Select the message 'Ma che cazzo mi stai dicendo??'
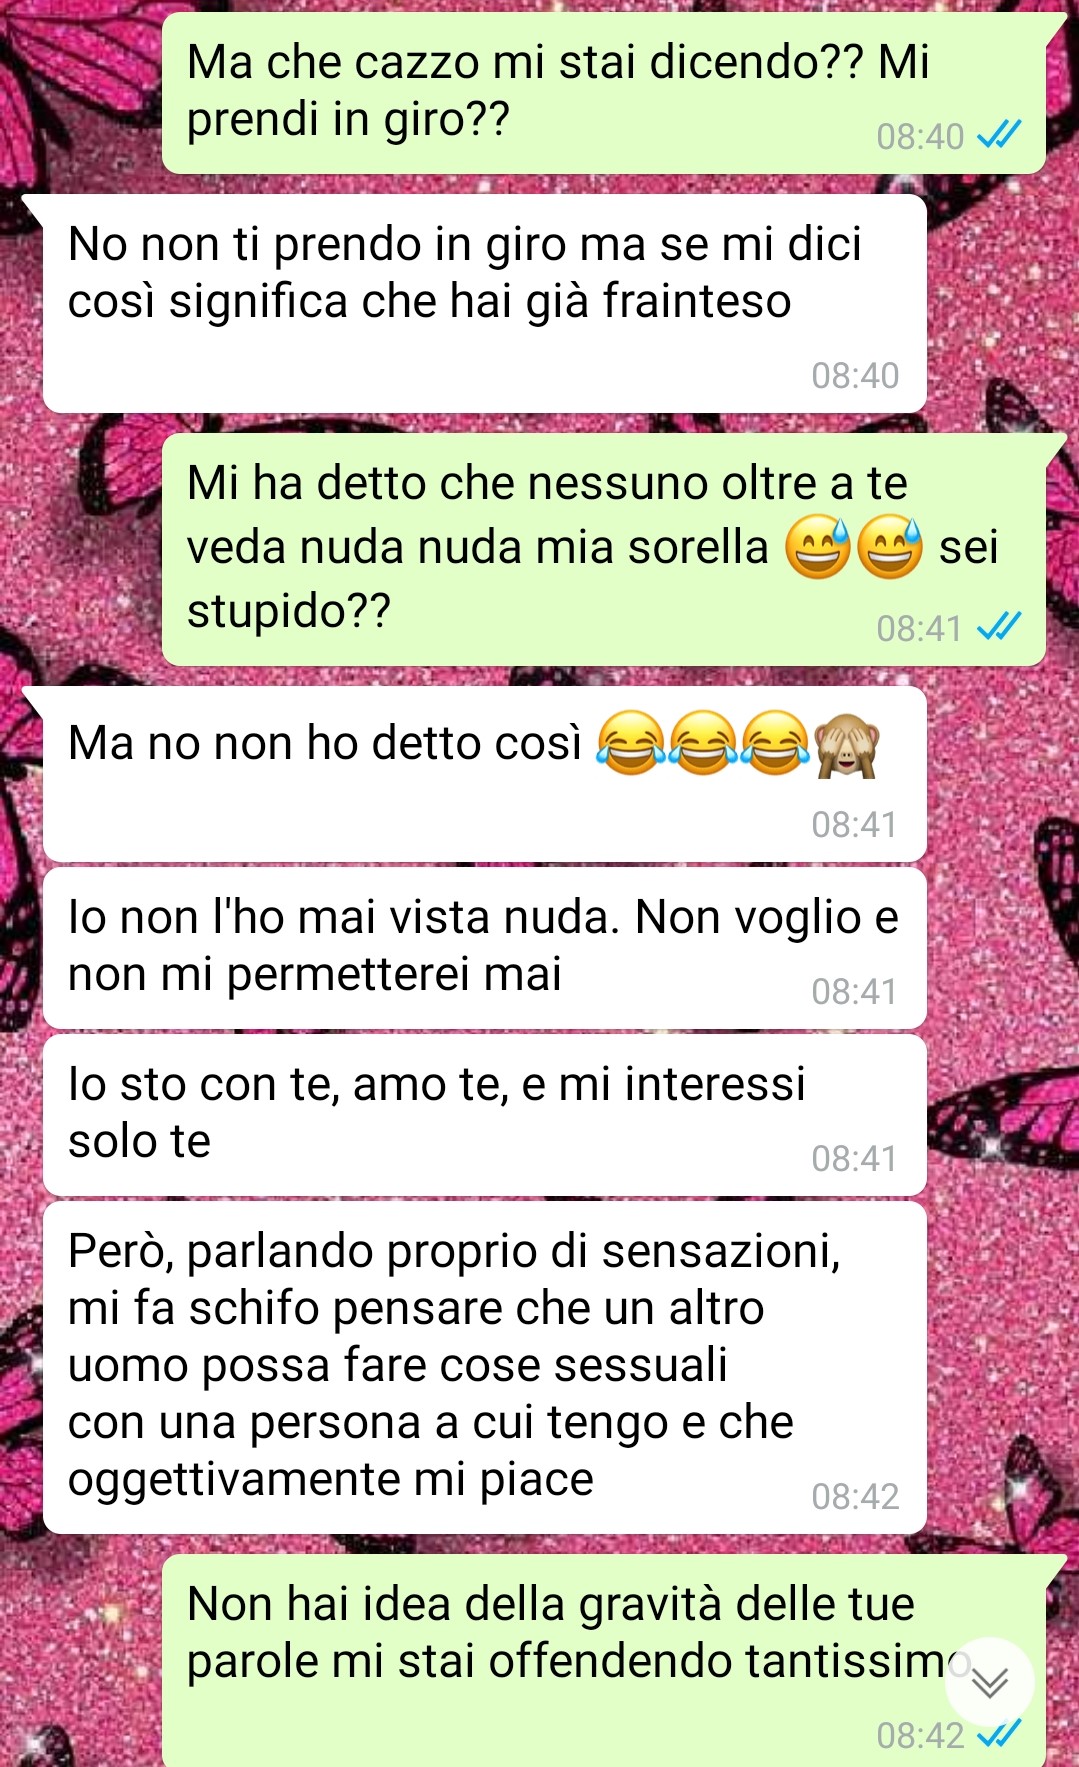 pos(604,93)
